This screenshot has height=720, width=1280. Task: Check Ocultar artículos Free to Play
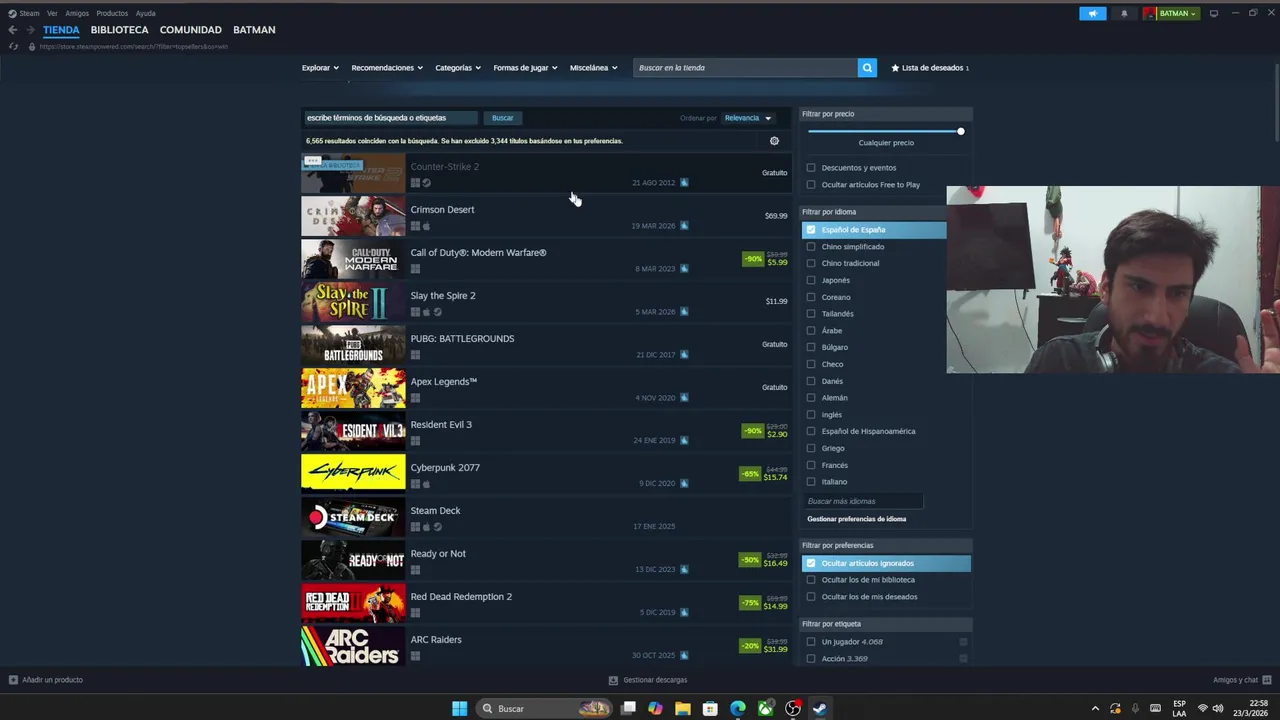click(811, 185)
